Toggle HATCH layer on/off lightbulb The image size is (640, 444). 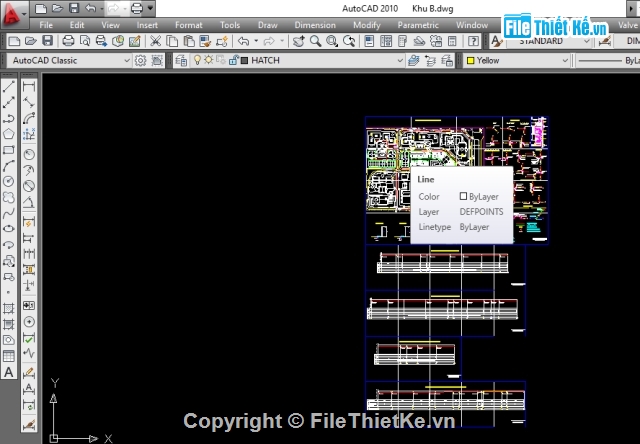pos(198,60)
